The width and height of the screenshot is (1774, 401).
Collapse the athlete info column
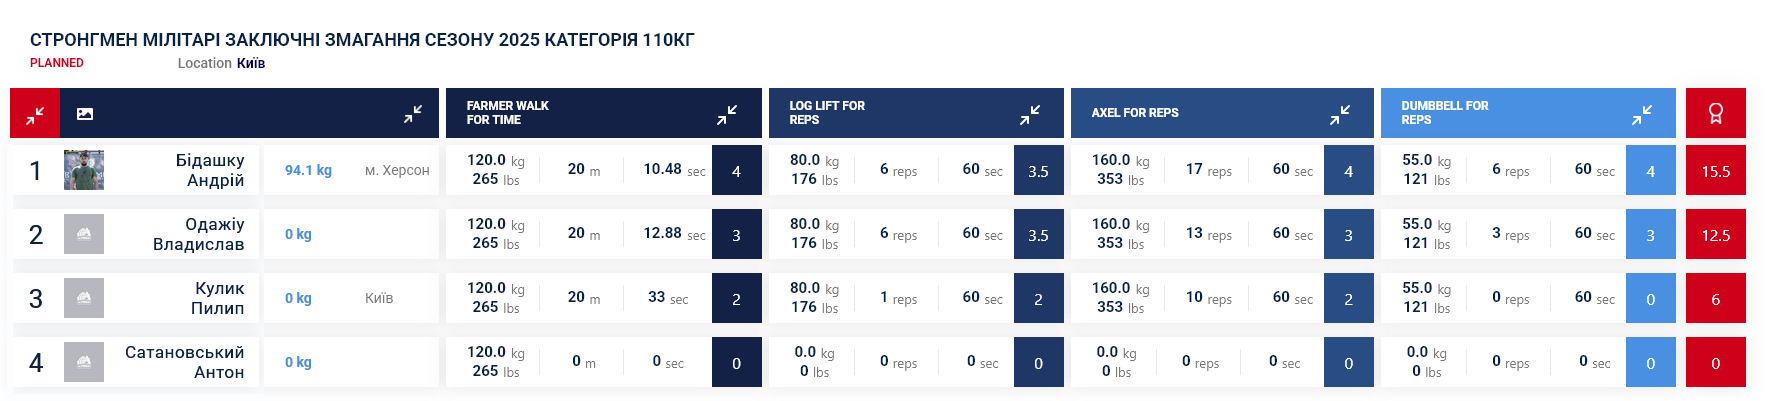tap(412, 114)
